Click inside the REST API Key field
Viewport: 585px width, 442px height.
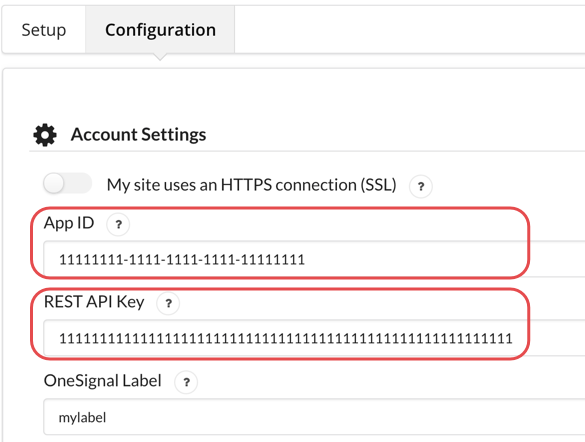tap(314, 338)
